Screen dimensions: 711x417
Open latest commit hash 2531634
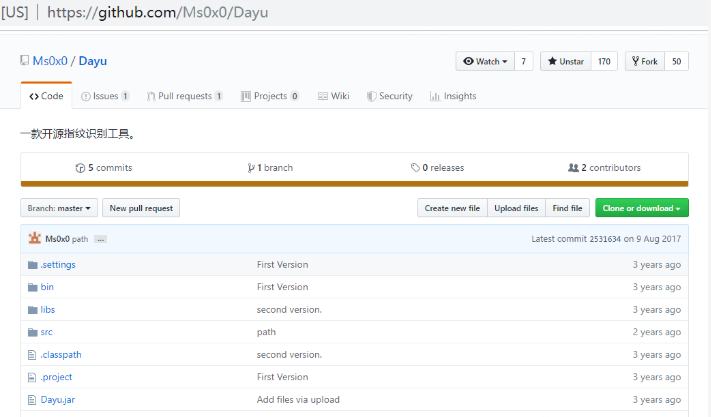(x=605, y=239)
